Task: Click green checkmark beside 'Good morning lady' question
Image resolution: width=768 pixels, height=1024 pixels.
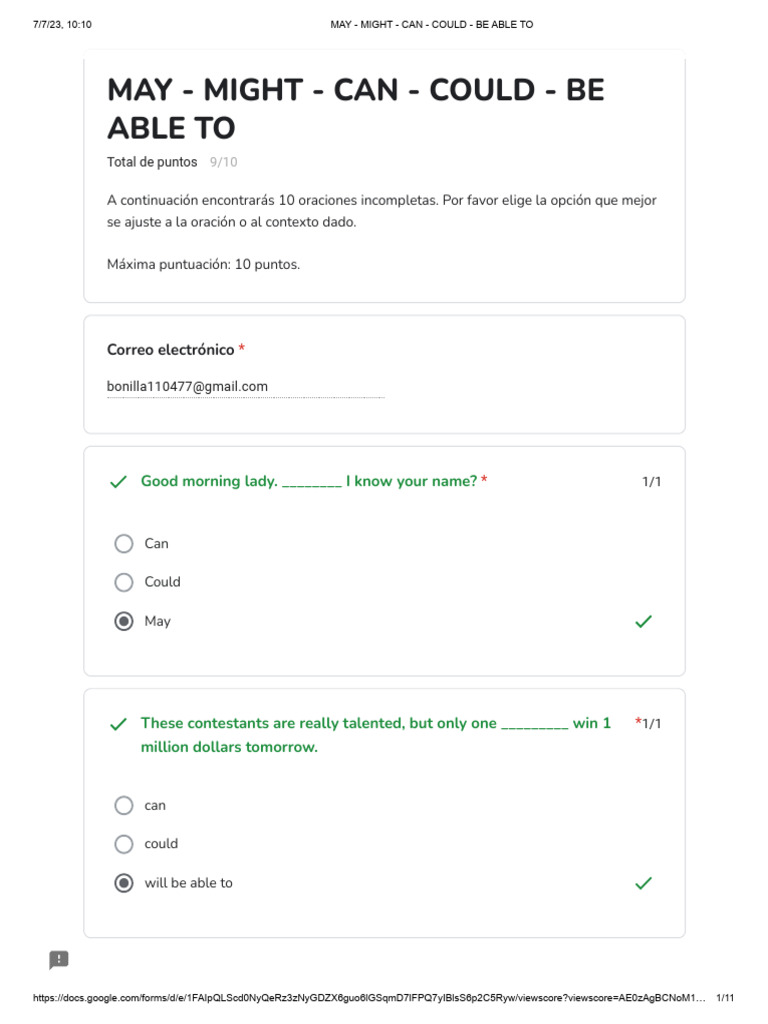Action: click(x=118, y=482)
